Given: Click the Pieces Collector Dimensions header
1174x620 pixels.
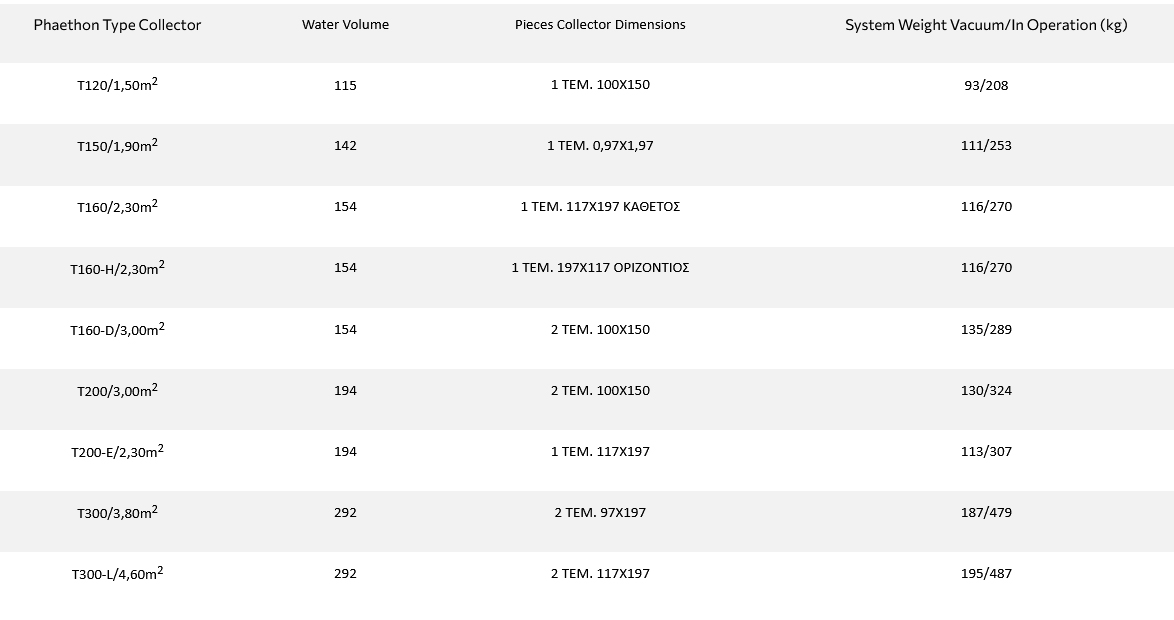Looking at the screenshot, I should (600, 25).
